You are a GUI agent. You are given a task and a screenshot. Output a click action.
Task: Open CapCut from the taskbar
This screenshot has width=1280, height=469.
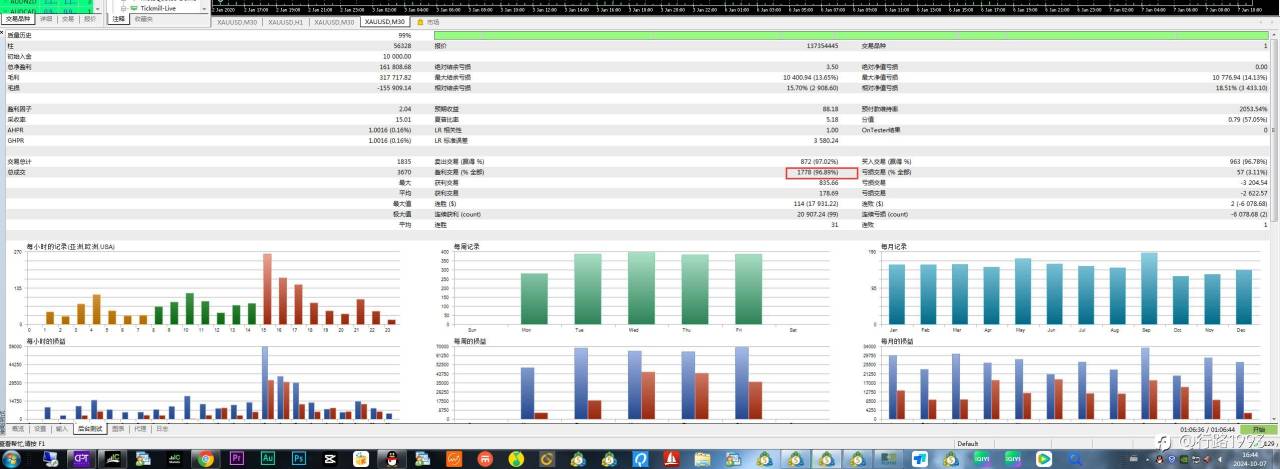click(329, 459)
